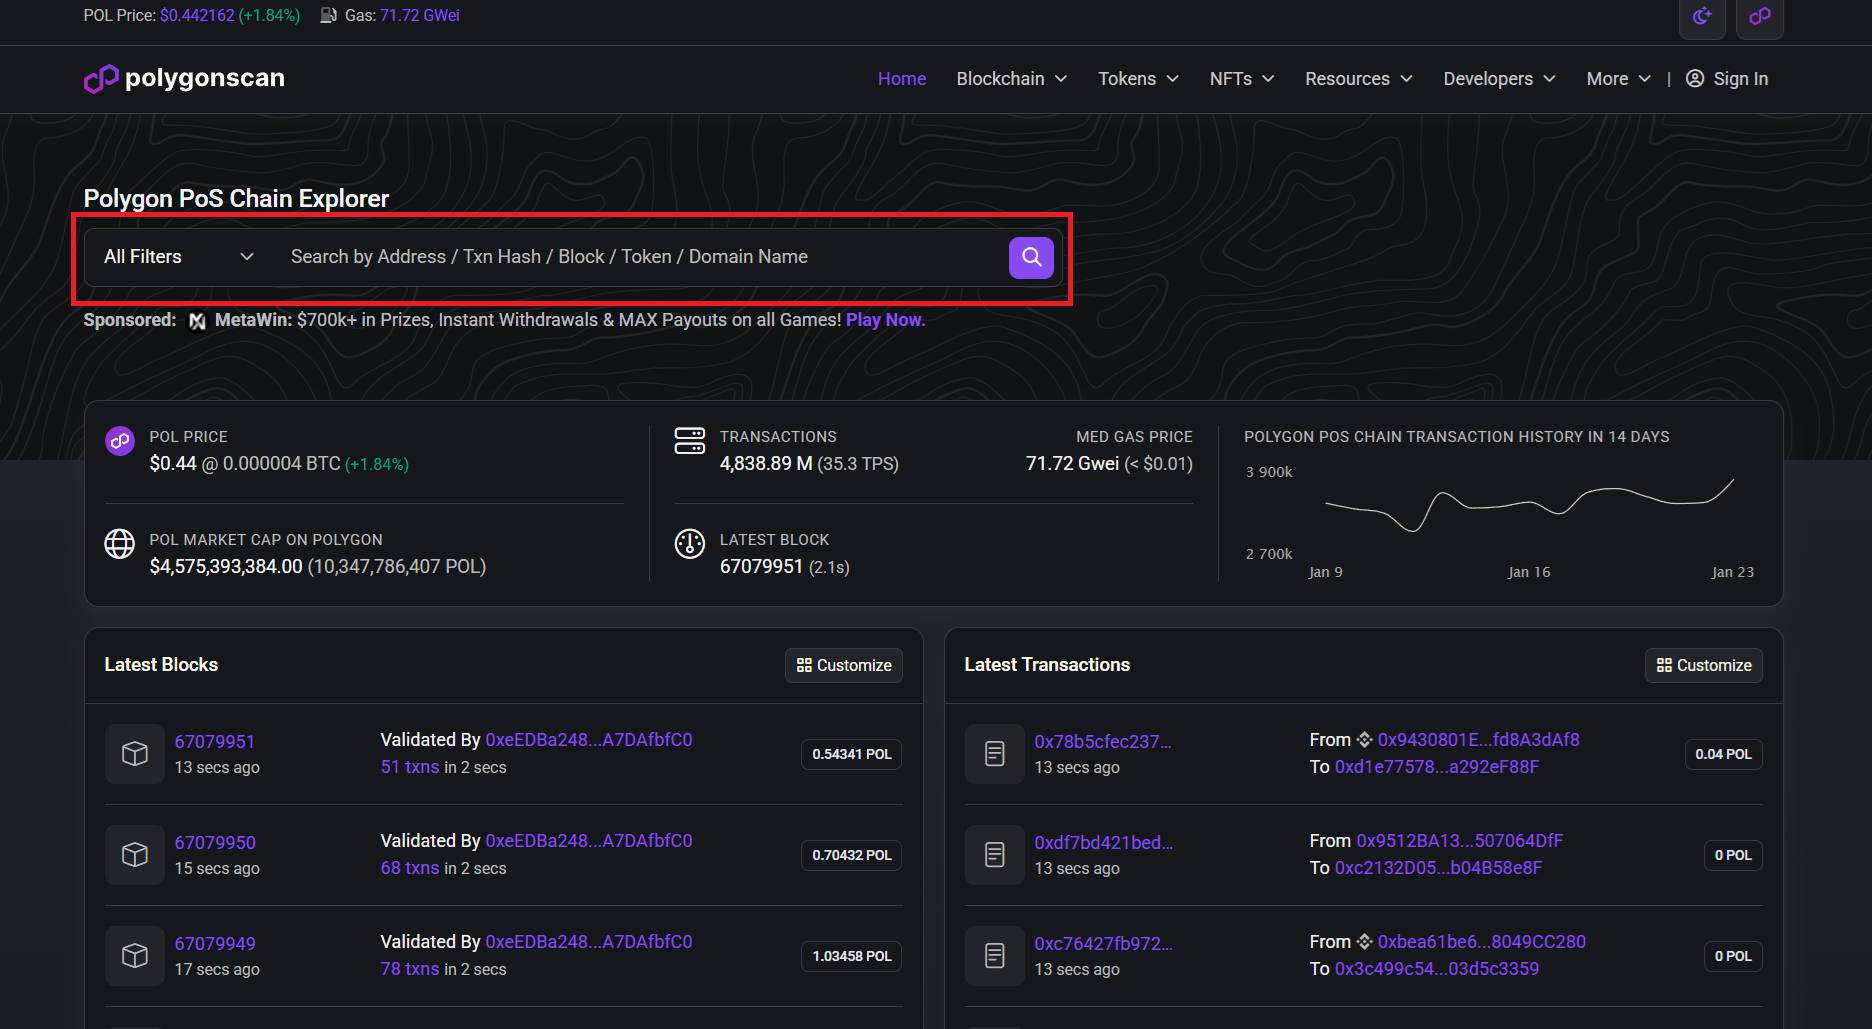Click Customize in Latest Transactions panel
Image resolution: width=1872 pixels, height=1029 pixels.
pyautogui.click(x=1704, y=666)
